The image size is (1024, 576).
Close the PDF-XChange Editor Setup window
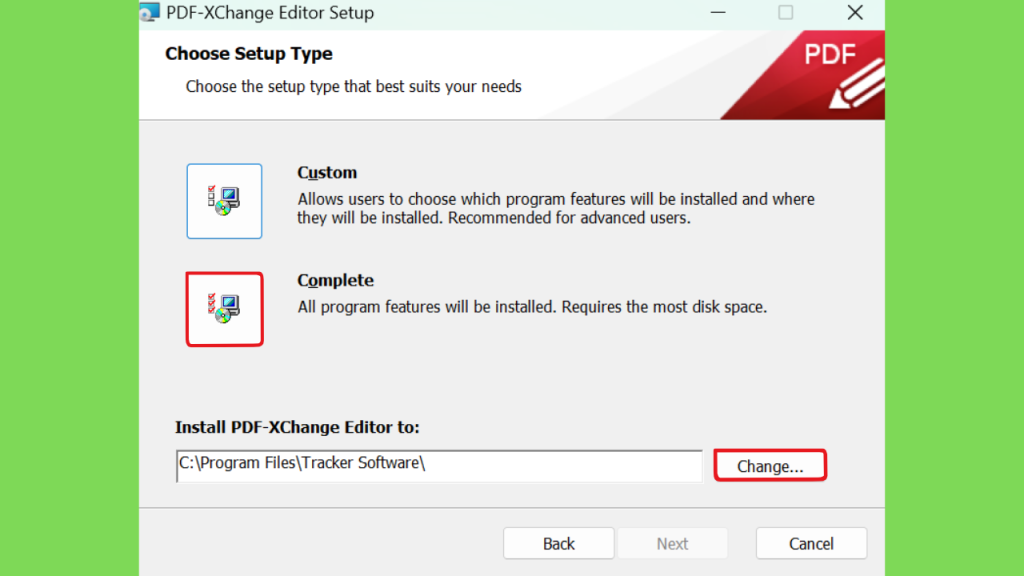[x=855, y=12]
